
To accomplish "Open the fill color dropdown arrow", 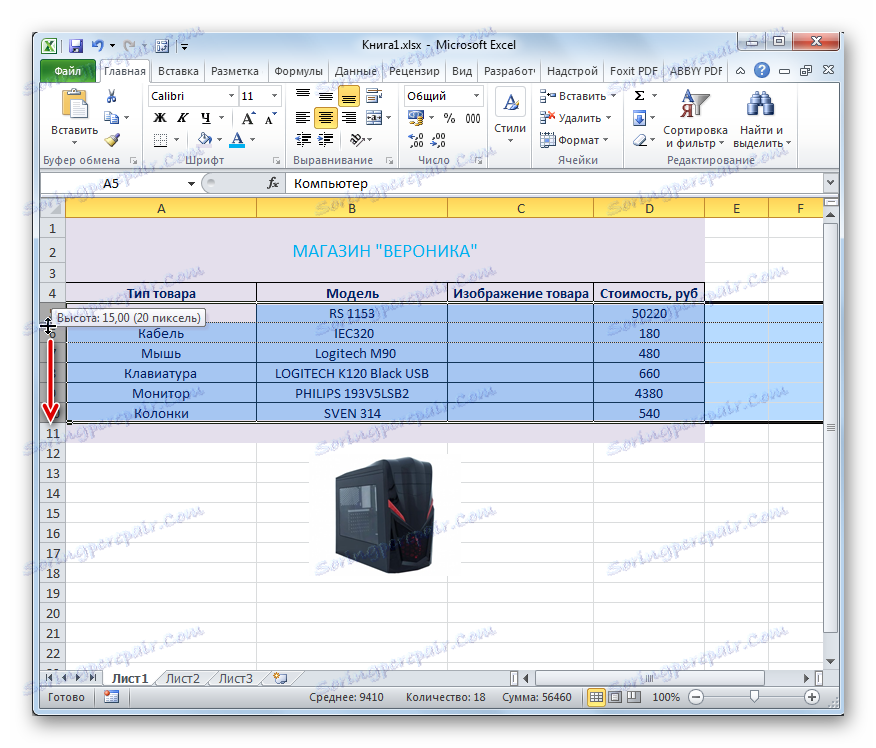I will pos(220,140).
